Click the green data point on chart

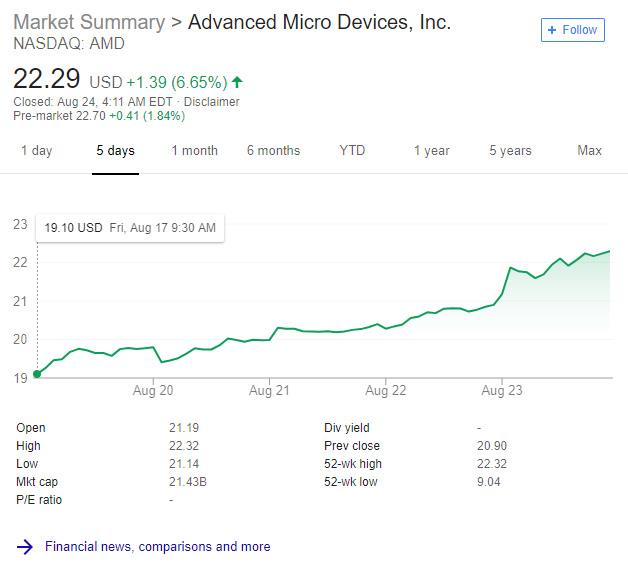tap(37, 375)
